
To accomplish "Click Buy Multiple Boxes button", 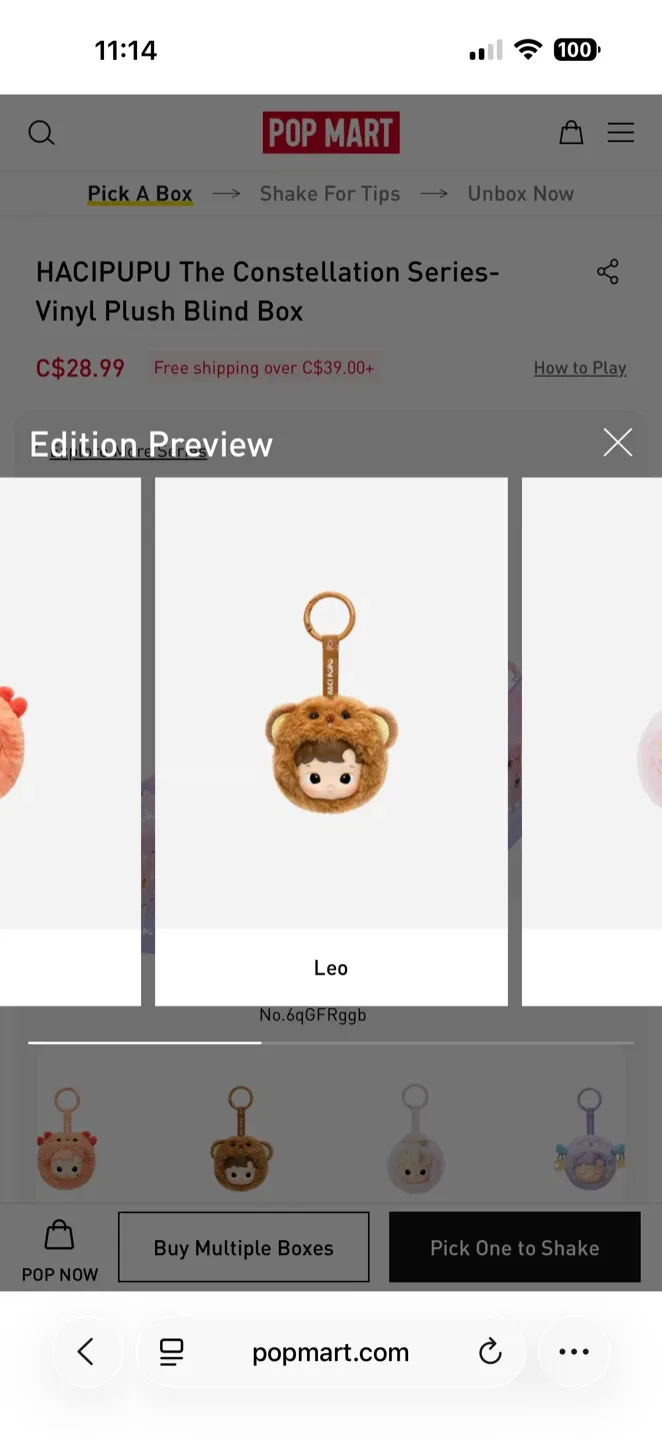I will pos(244,1247).
